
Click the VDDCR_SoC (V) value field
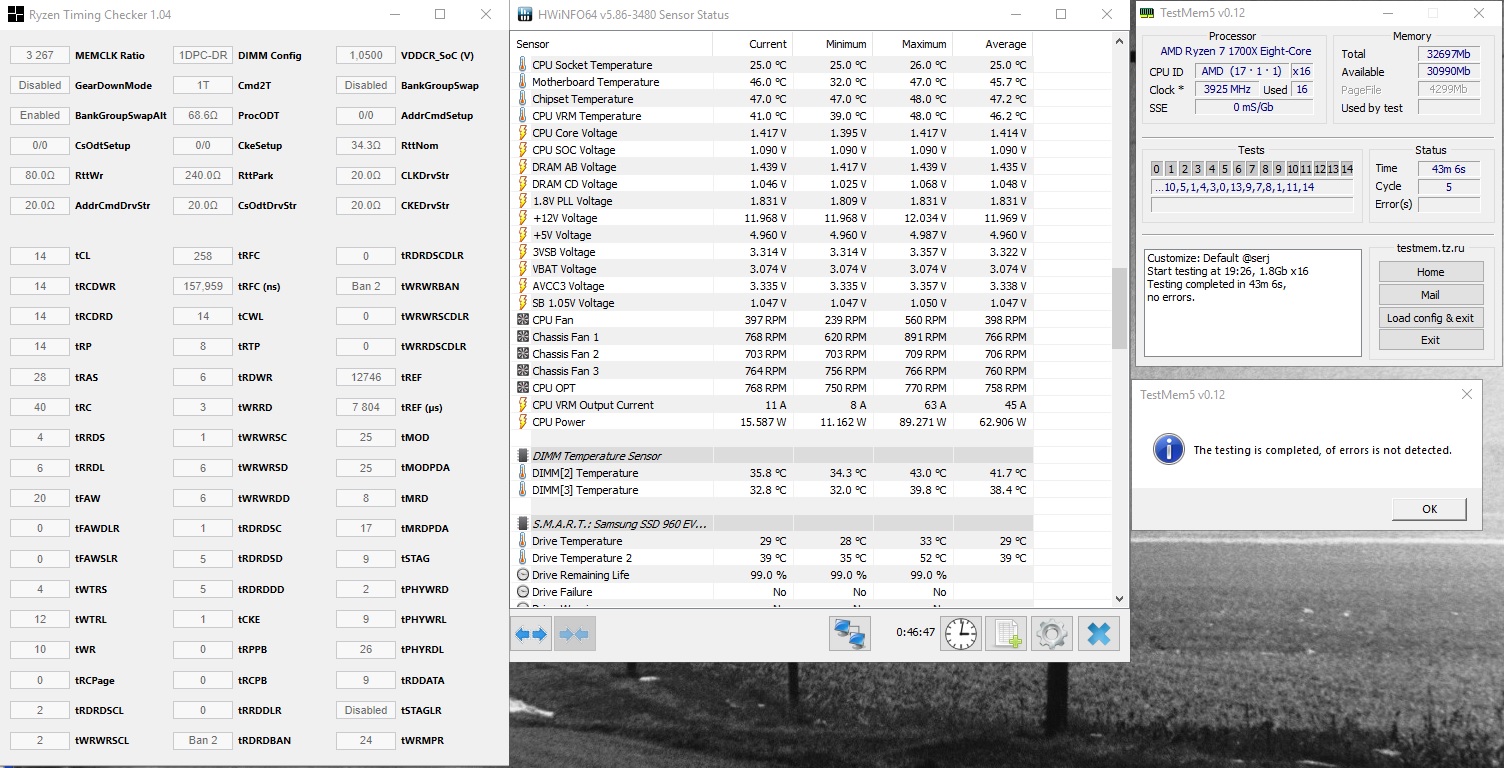point(366,55)
